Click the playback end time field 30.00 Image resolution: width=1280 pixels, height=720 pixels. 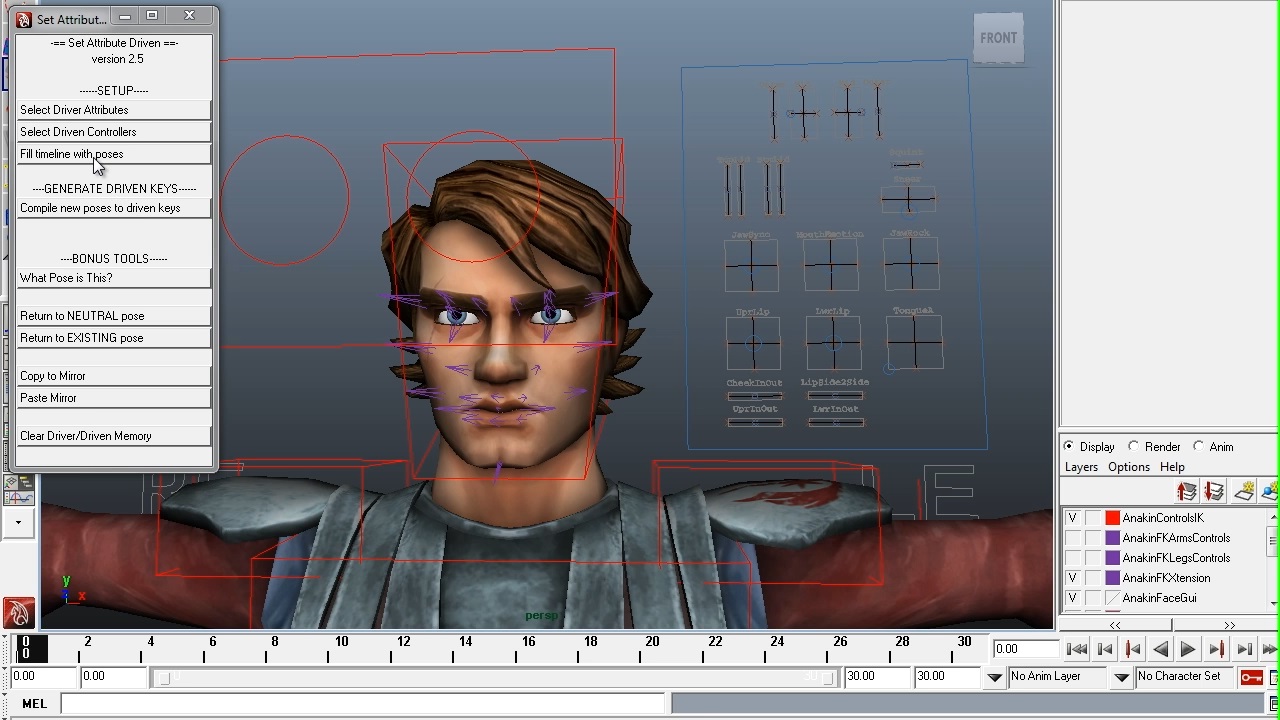click(x=876, y=677)
